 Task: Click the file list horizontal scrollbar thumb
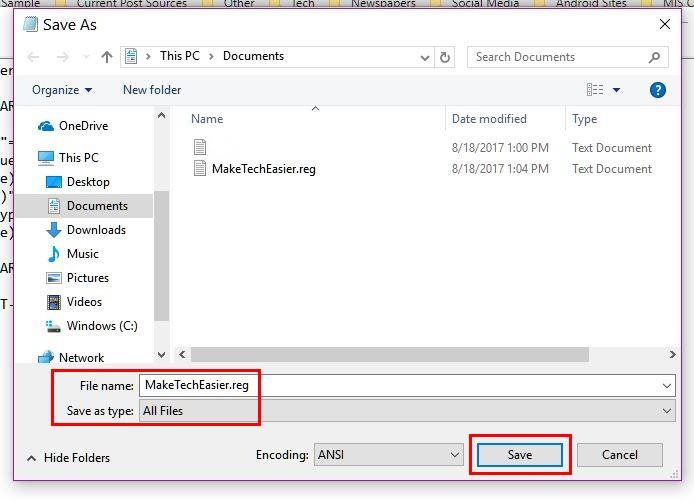coord(389,354)
